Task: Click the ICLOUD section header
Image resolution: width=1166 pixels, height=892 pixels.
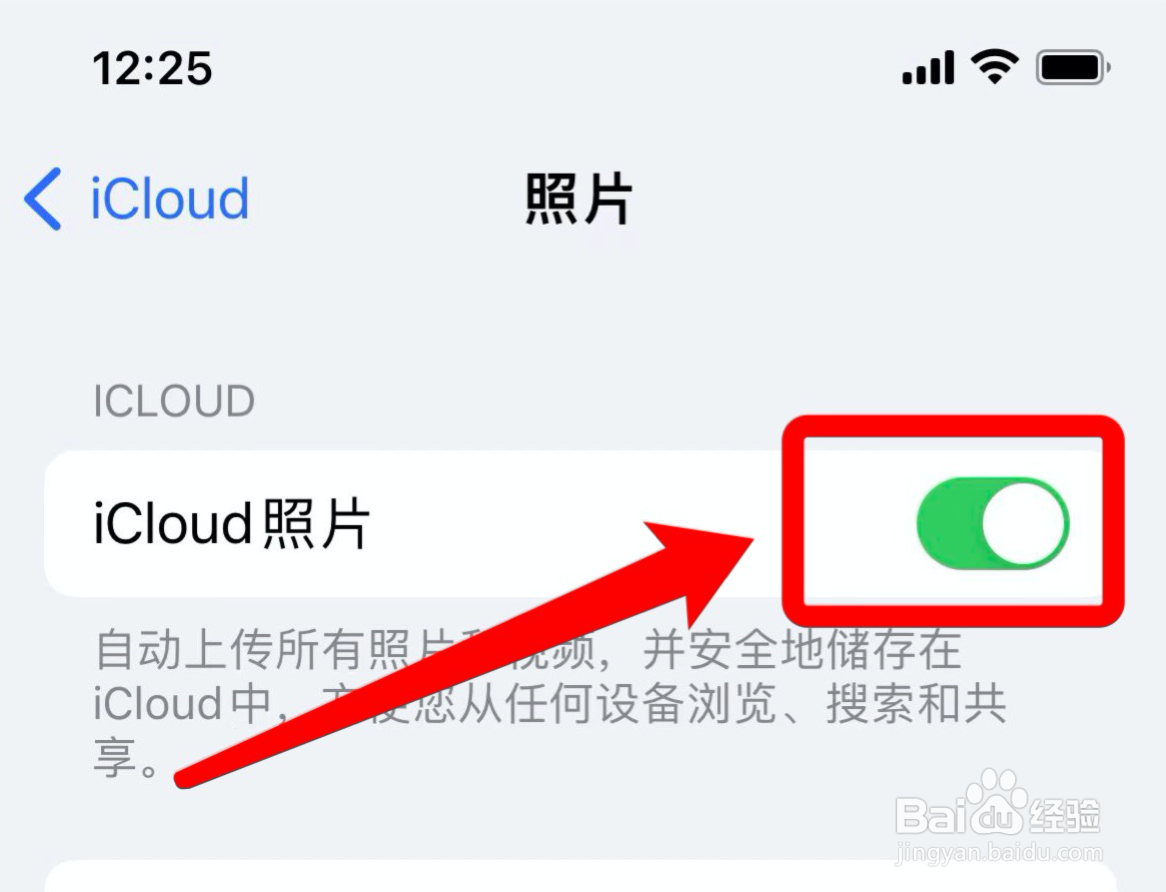Action: coord(174,401)
